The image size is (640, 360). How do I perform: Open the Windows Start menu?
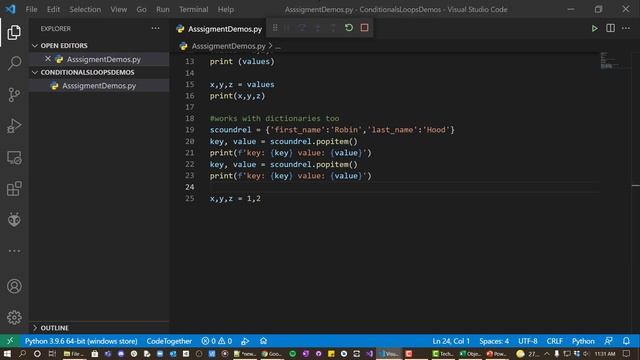[7, 353]
